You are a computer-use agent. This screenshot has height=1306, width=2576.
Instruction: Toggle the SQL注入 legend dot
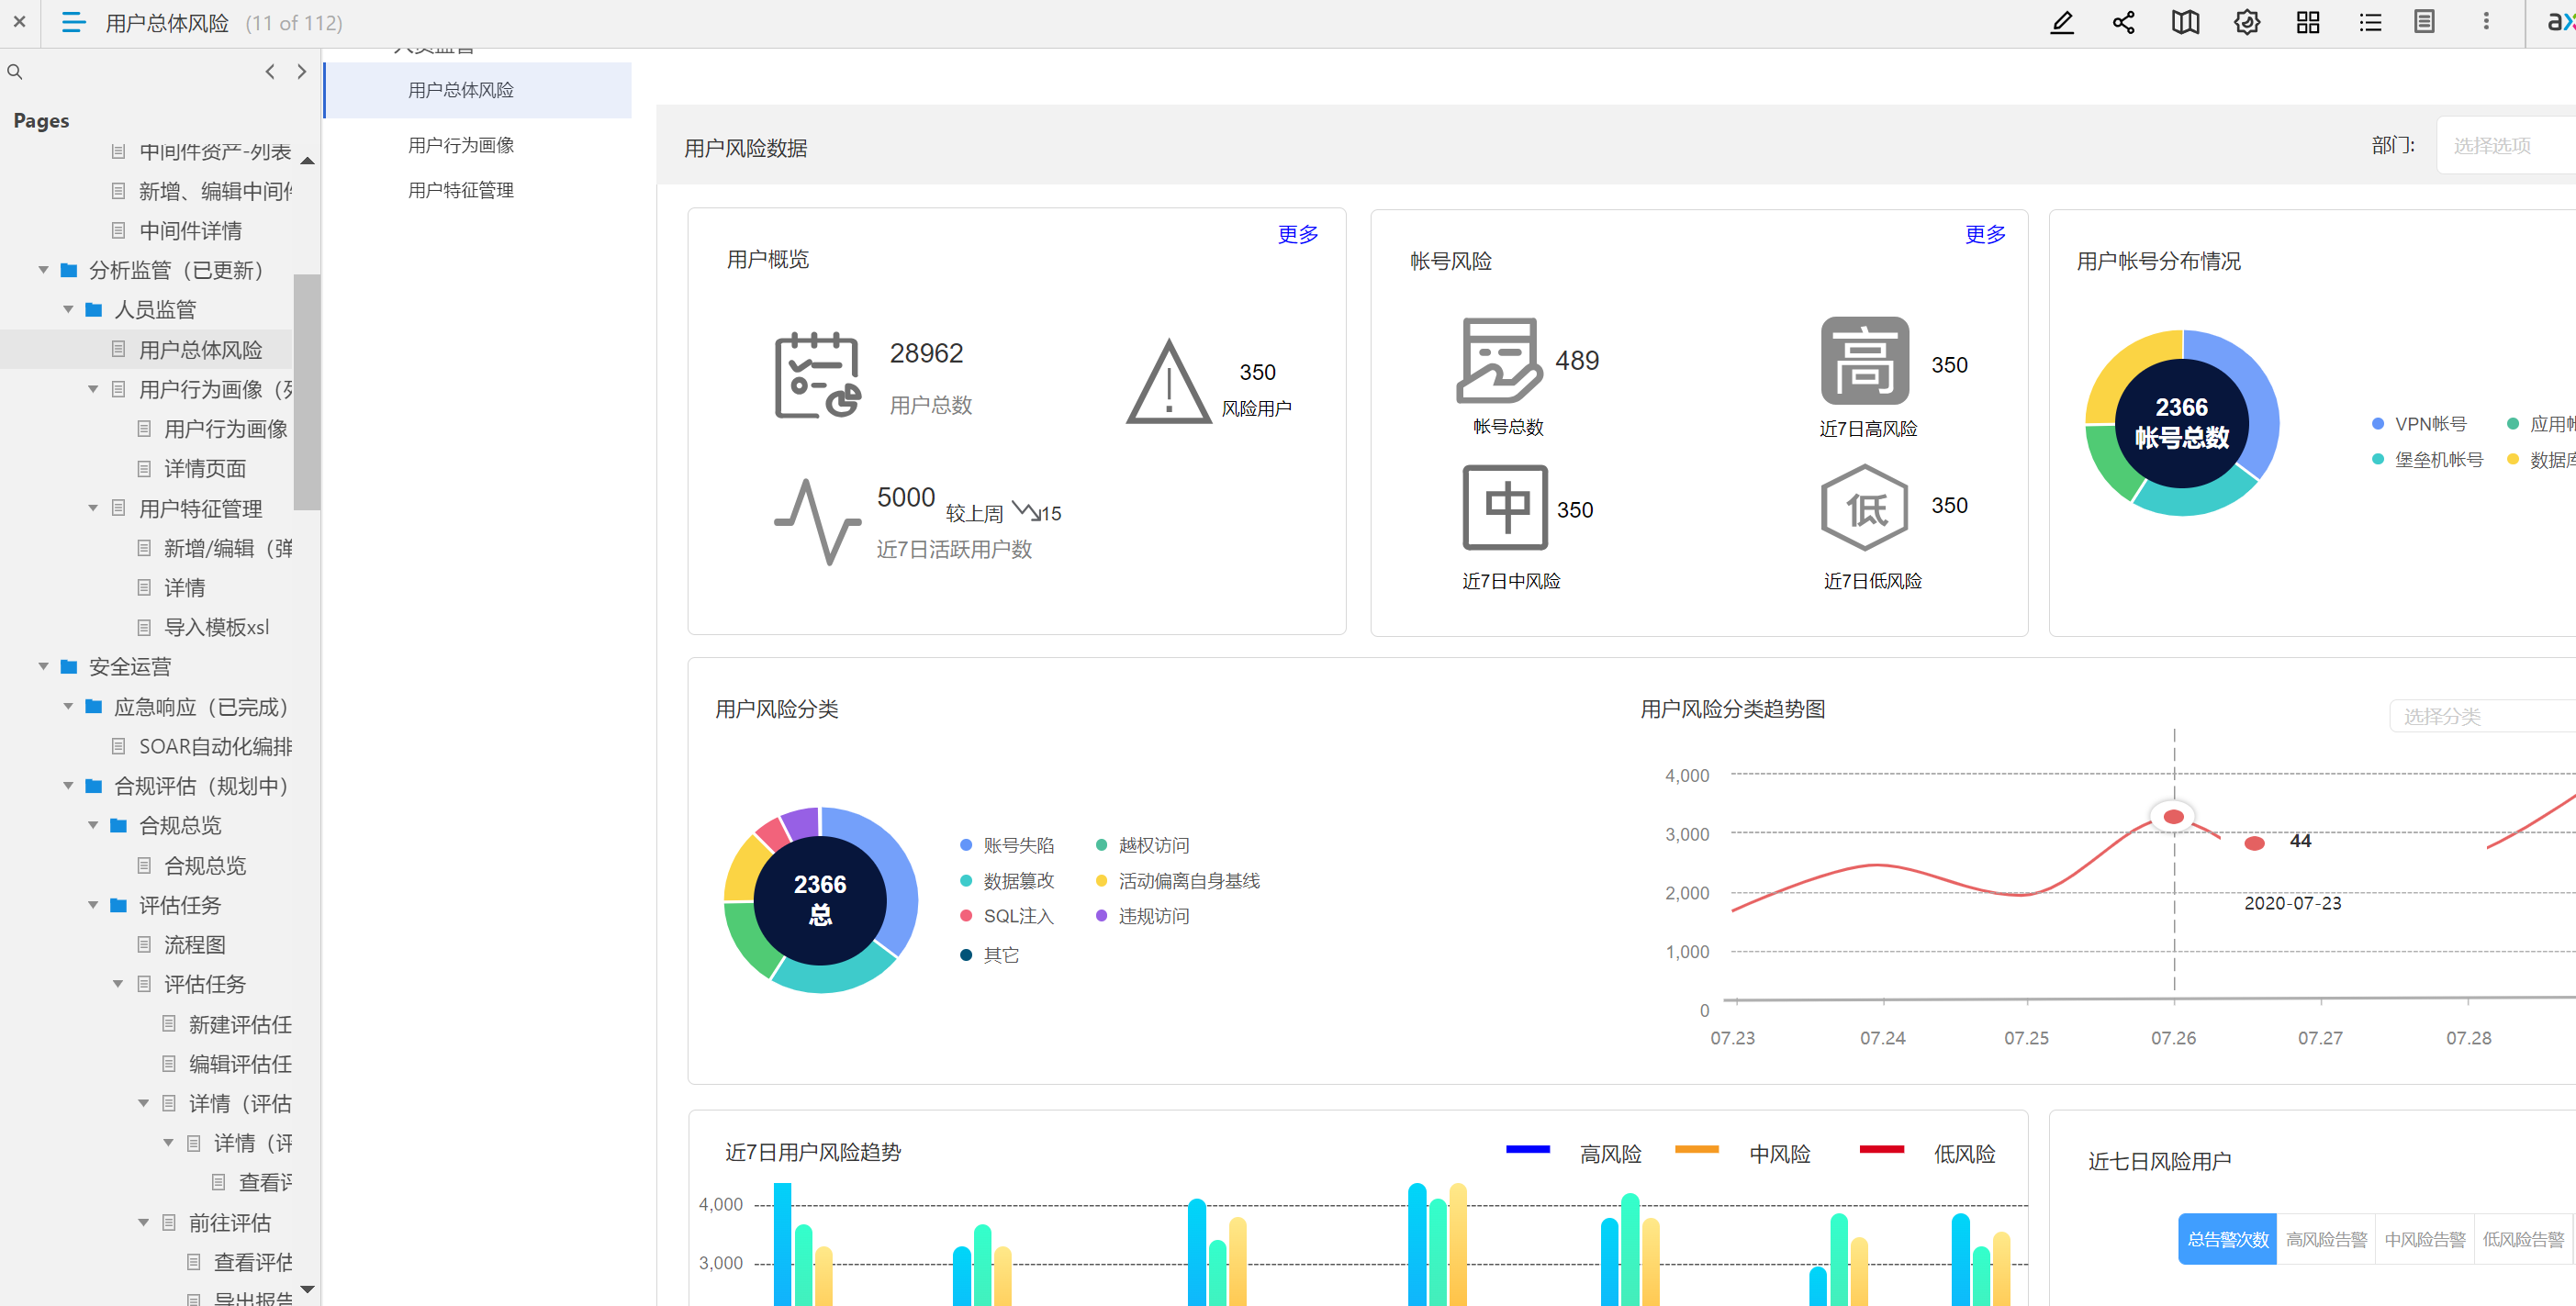[x=966, y=916]
